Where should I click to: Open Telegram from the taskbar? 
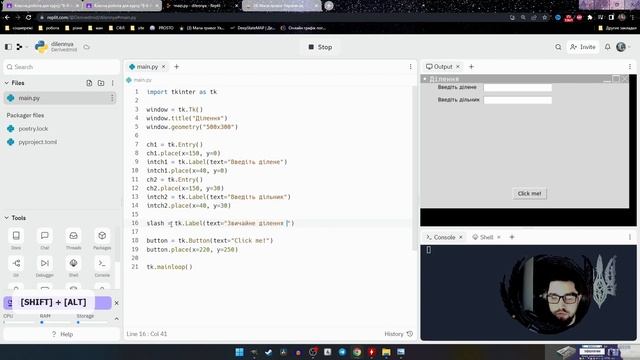tap(342, 352)
